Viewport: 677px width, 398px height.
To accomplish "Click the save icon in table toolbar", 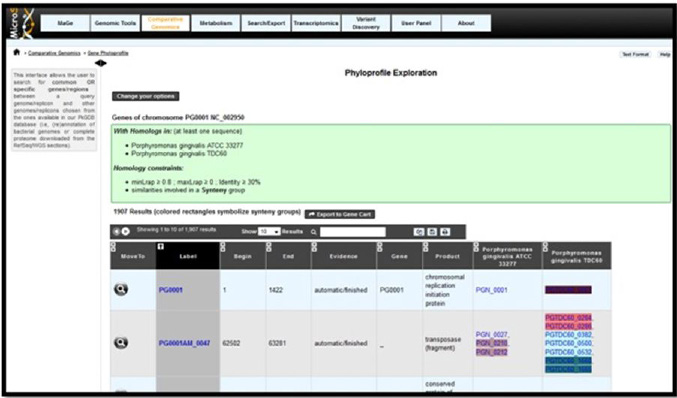I will point(432,232).
